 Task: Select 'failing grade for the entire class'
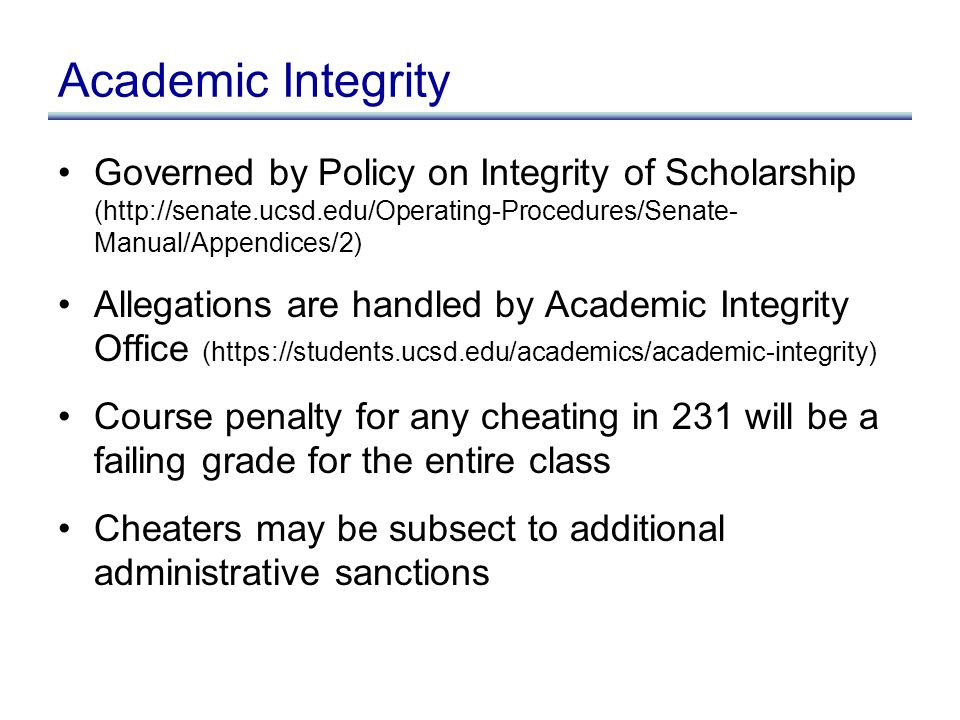352,461
